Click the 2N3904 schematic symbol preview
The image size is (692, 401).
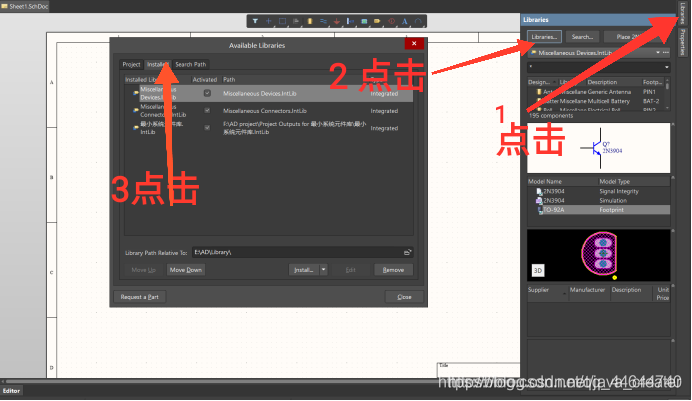pos(598,148)
